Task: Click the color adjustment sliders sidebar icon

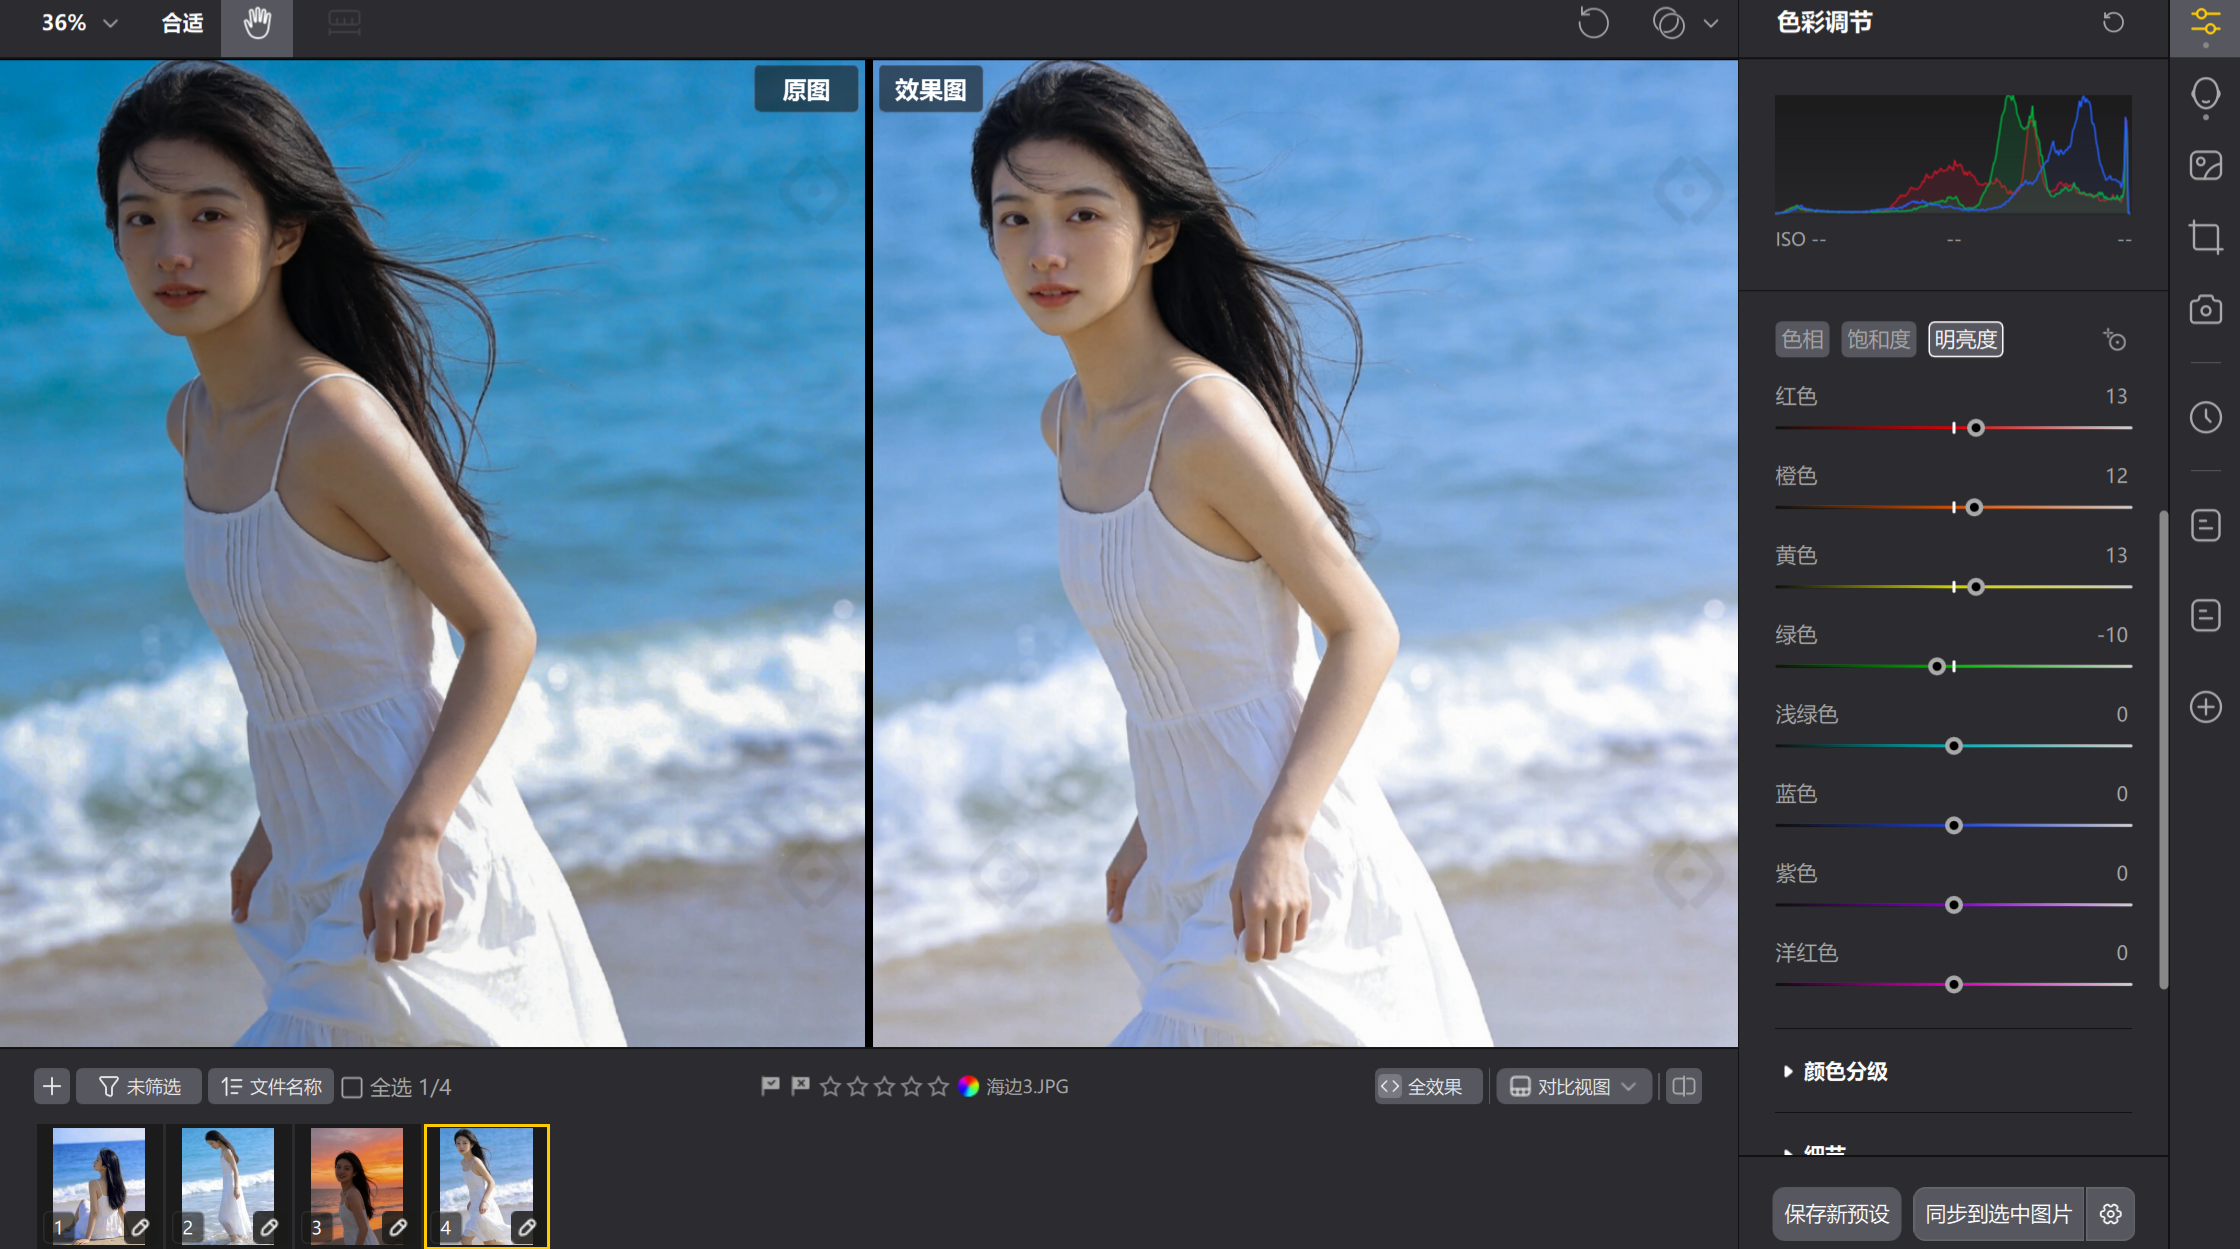Action: (x=2205, y=22)
